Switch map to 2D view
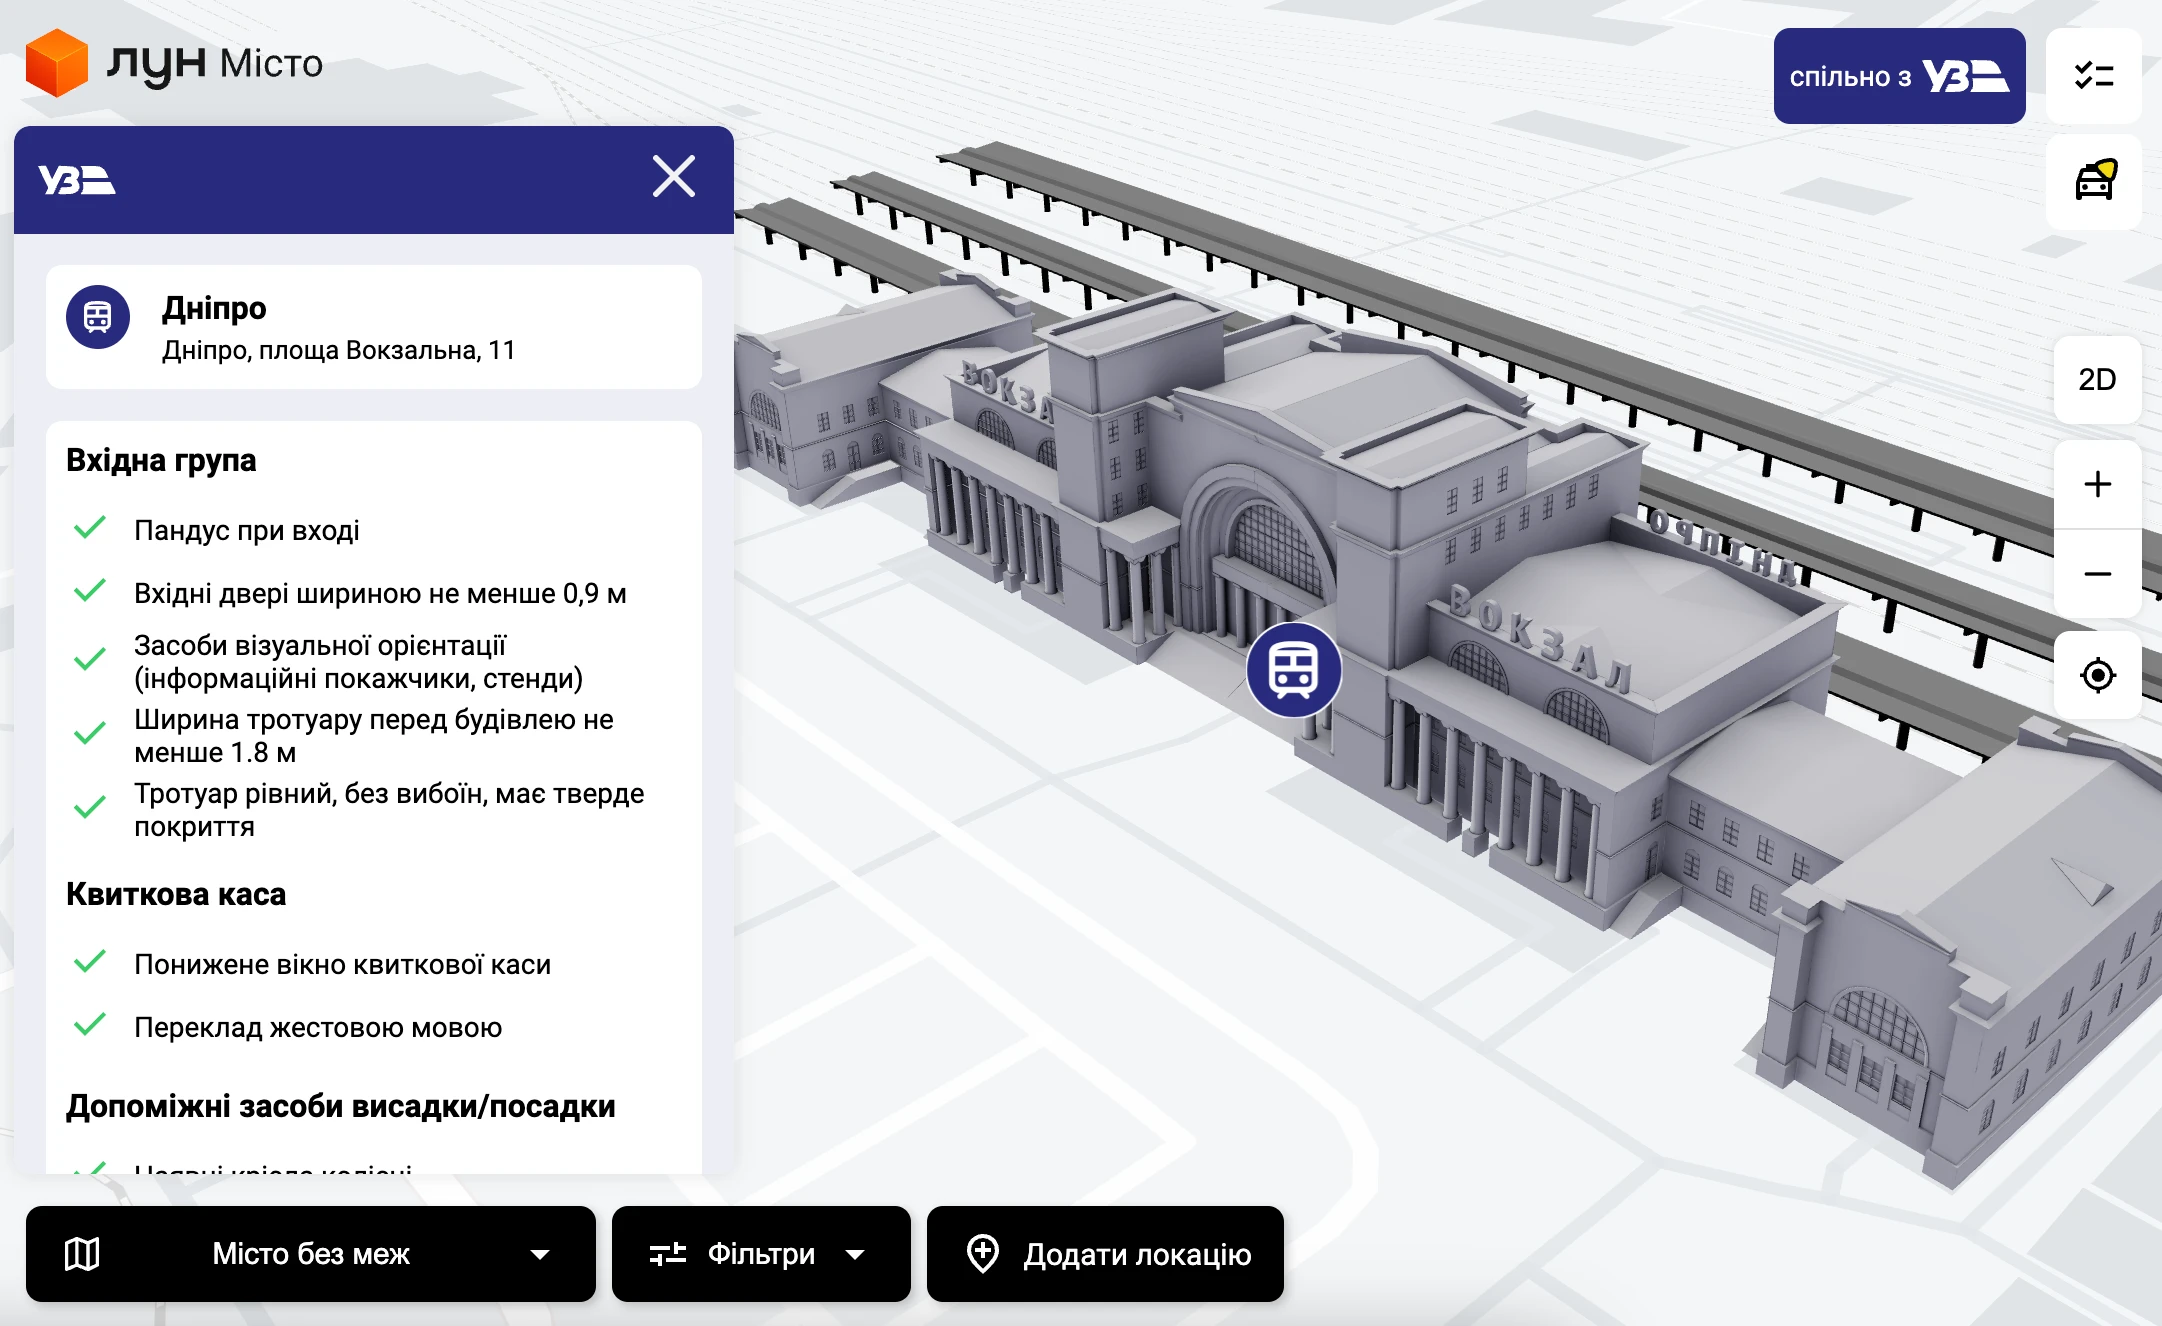 (x=2097, y=380)
